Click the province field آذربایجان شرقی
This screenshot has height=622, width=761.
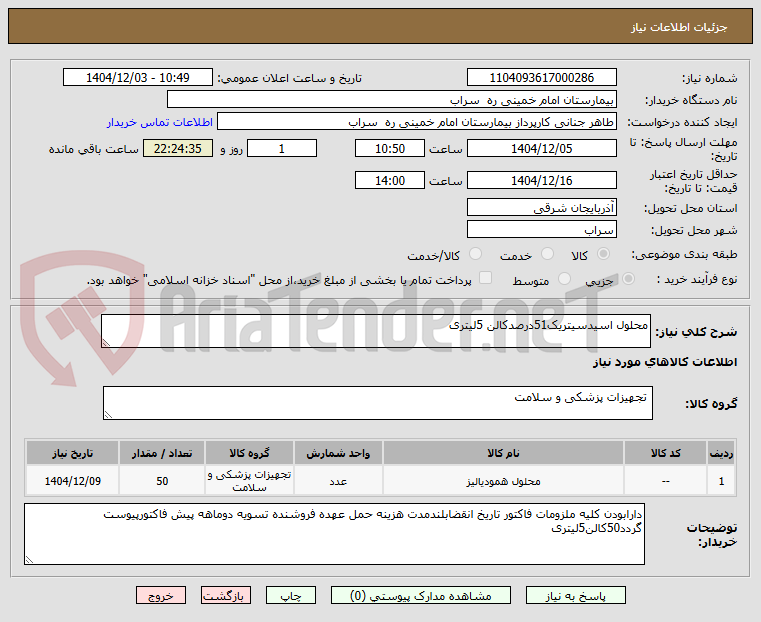tap(542, 207)
